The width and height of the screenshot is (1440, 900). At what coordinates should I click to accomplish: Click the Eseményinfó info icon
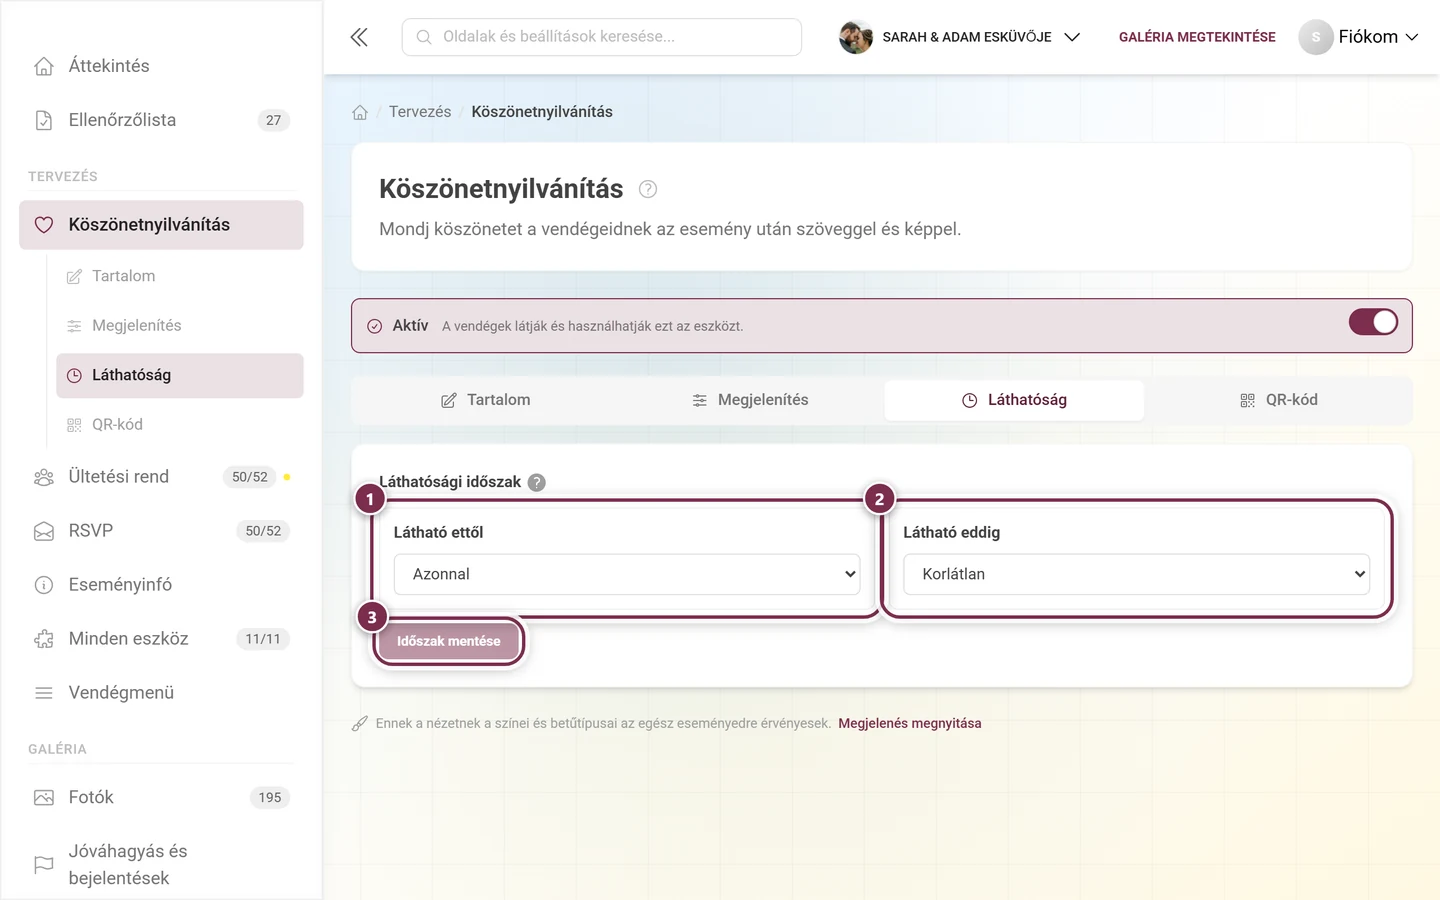click(x=44, y=585)
